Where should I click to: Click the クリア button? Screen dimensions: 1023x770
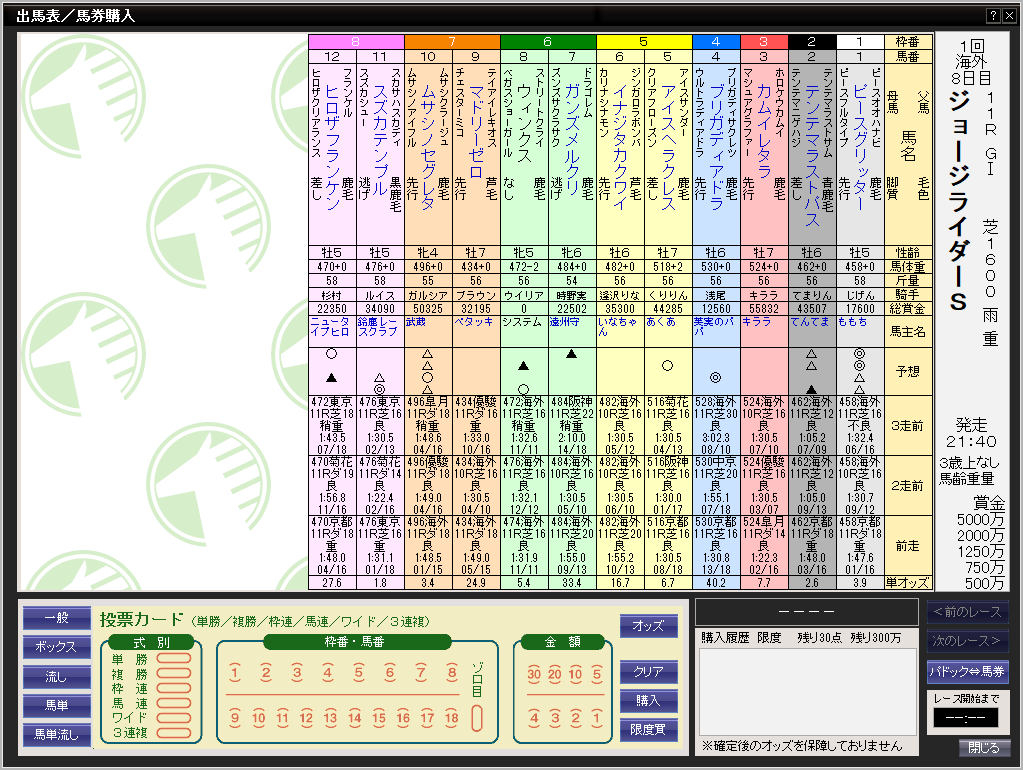click(x=649, y=671)
